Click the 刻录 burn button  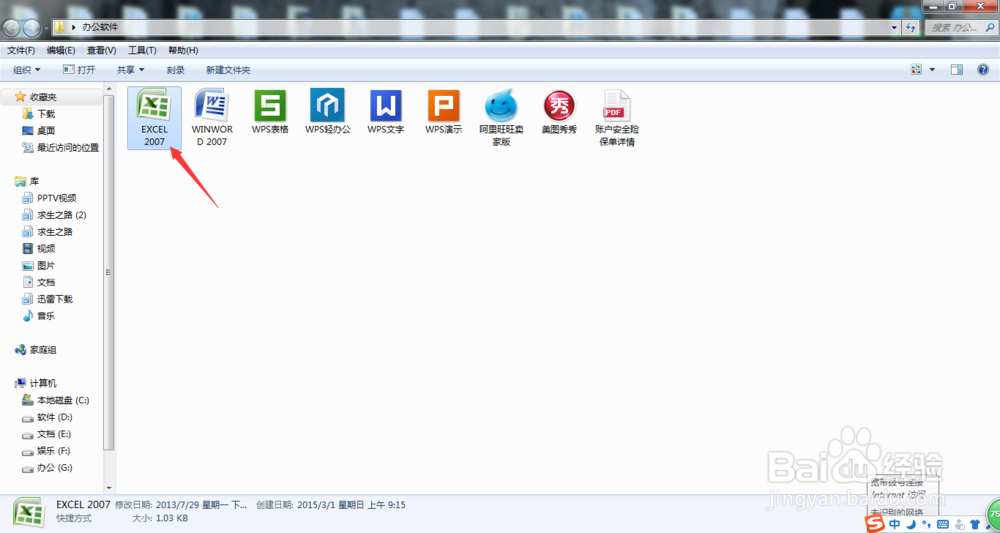(176, 69)
